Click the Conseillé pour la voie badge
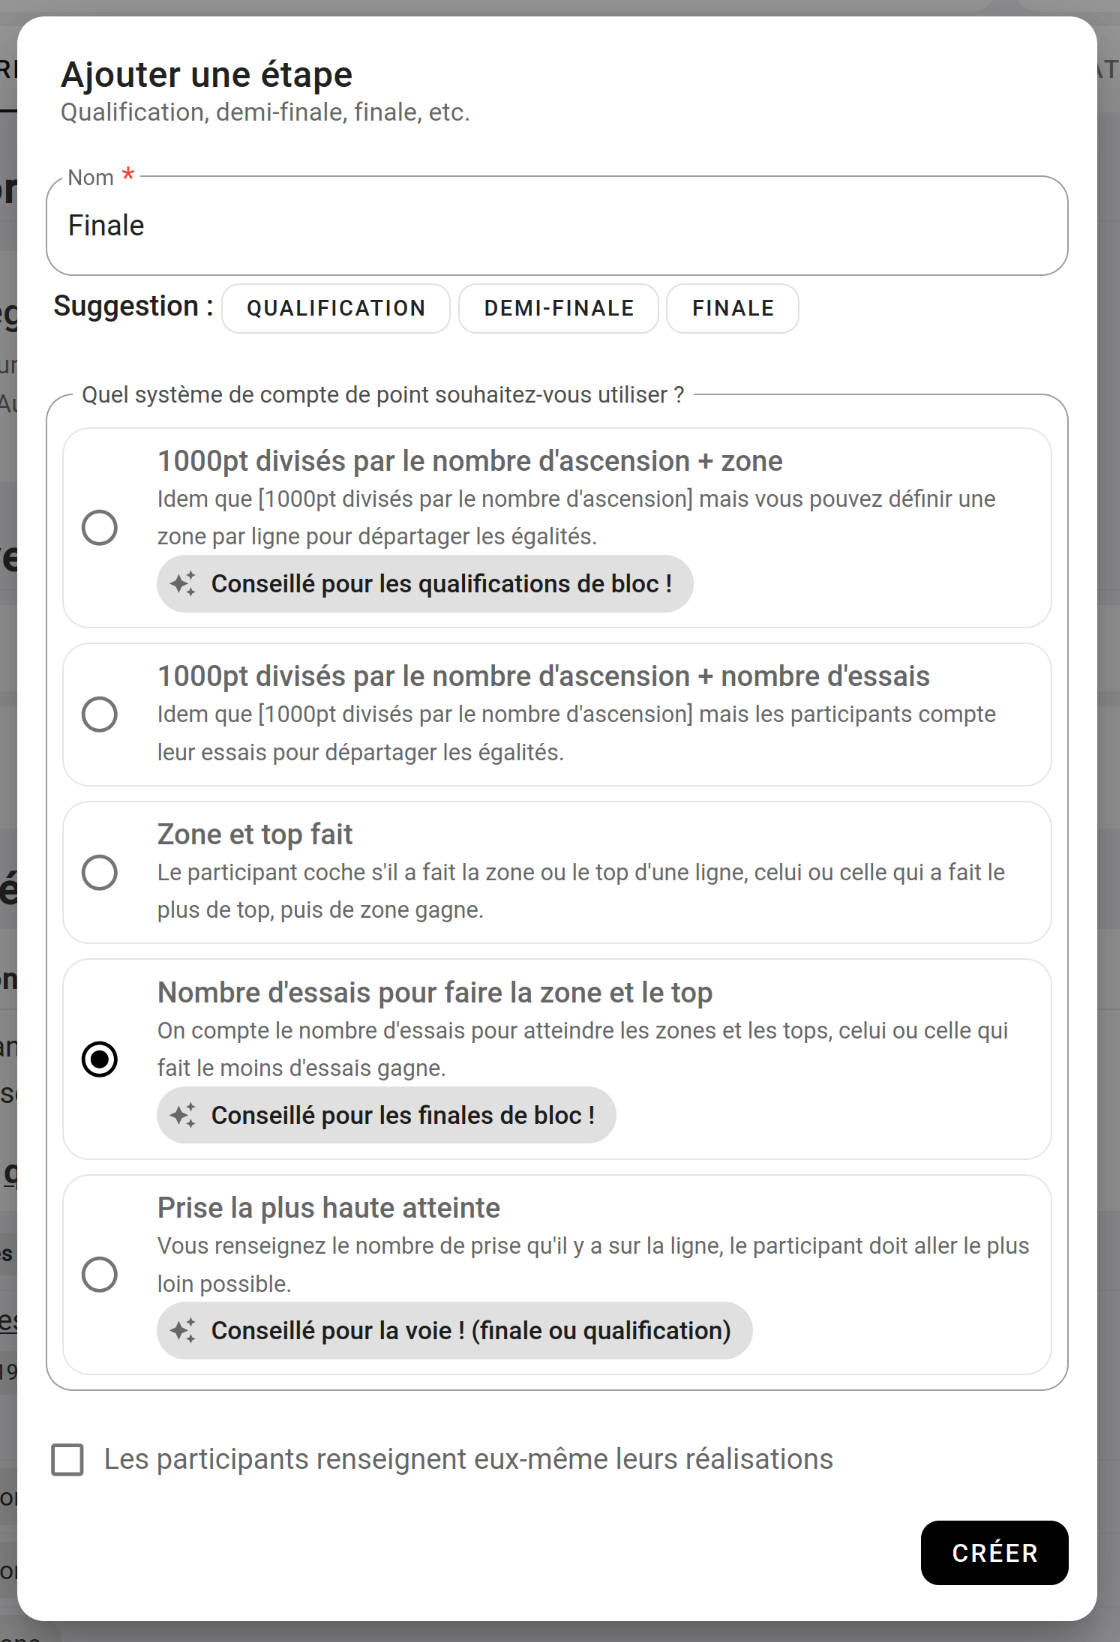Screen dimensions: 1120x1642 [470, 1330]
